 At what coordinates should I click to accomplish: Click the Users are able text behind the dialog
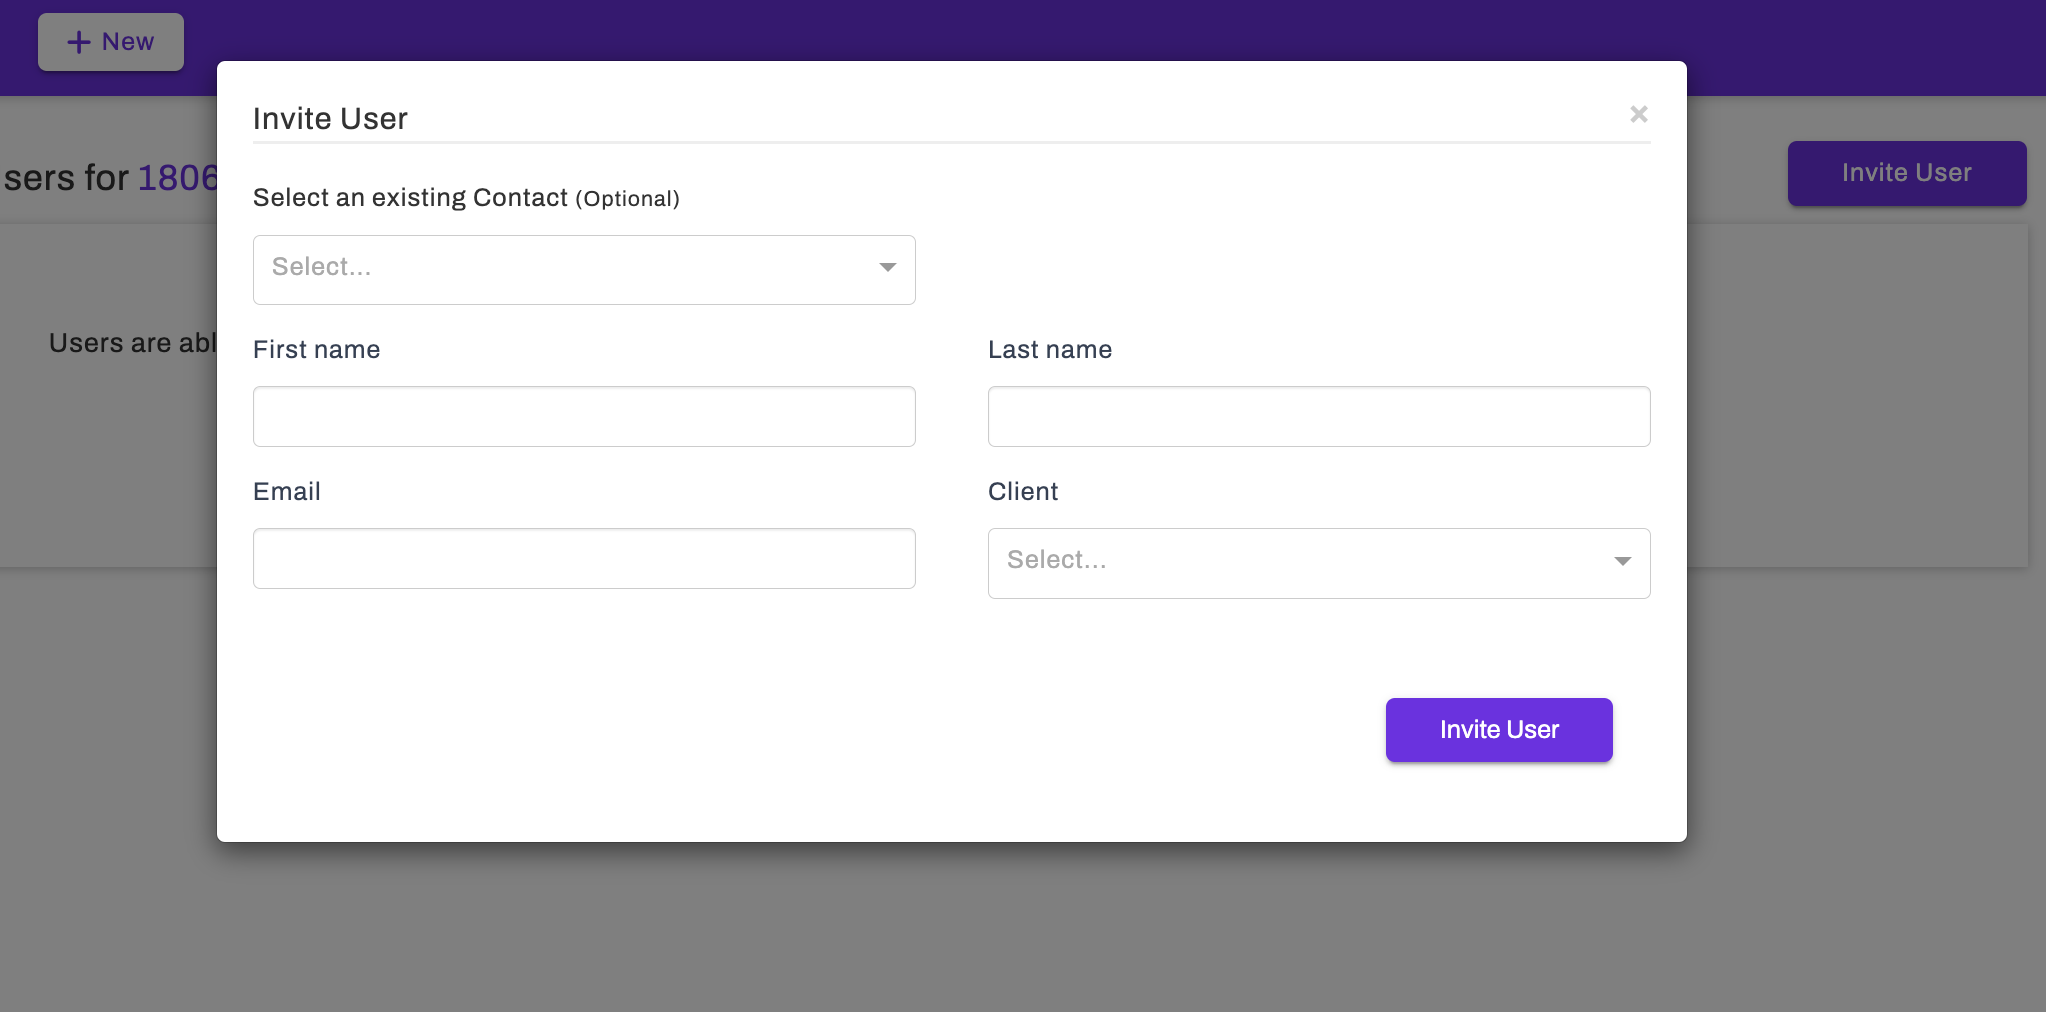pyautogui.click(x=133, y=343)
